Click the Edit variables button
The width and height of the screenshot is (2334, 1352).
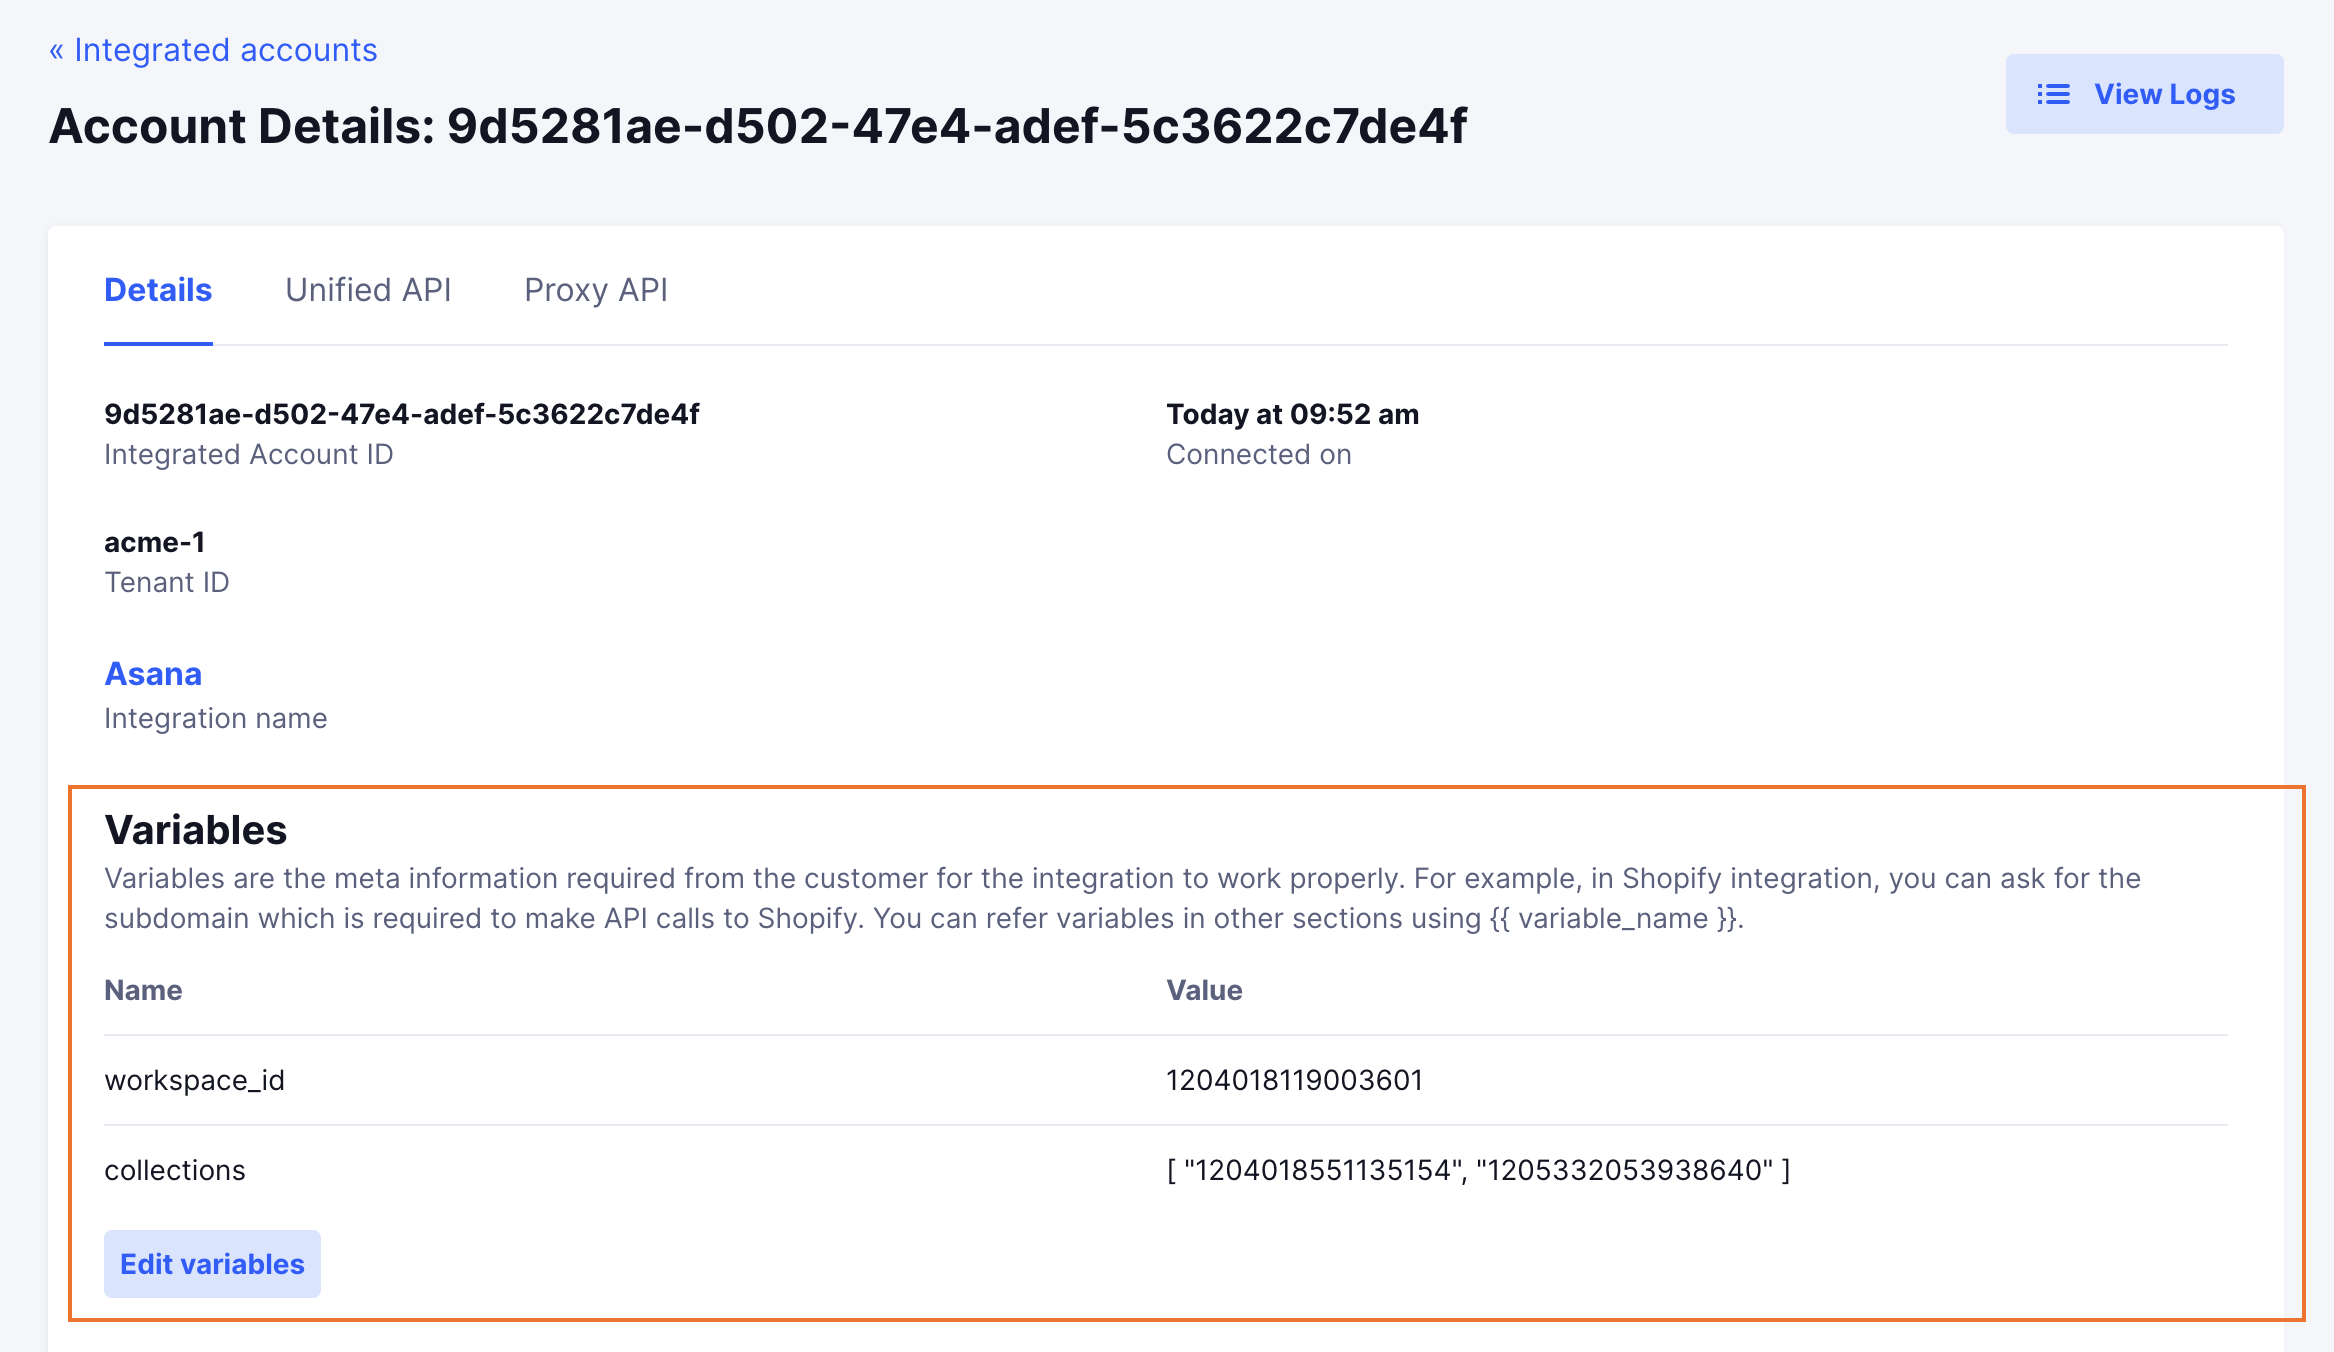click(x=212, y=1264)
